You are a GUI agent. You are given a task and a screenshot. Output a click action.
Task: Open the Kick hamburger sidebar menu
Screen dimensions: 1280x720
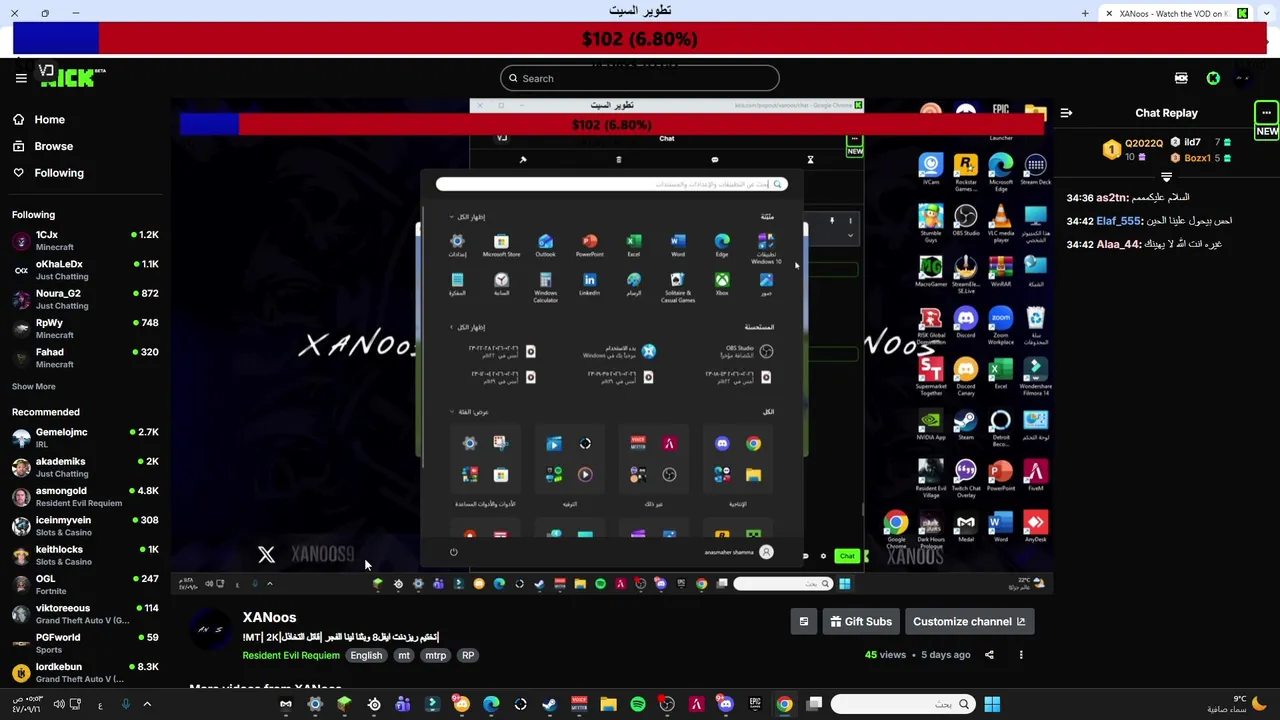pos(21,78)
